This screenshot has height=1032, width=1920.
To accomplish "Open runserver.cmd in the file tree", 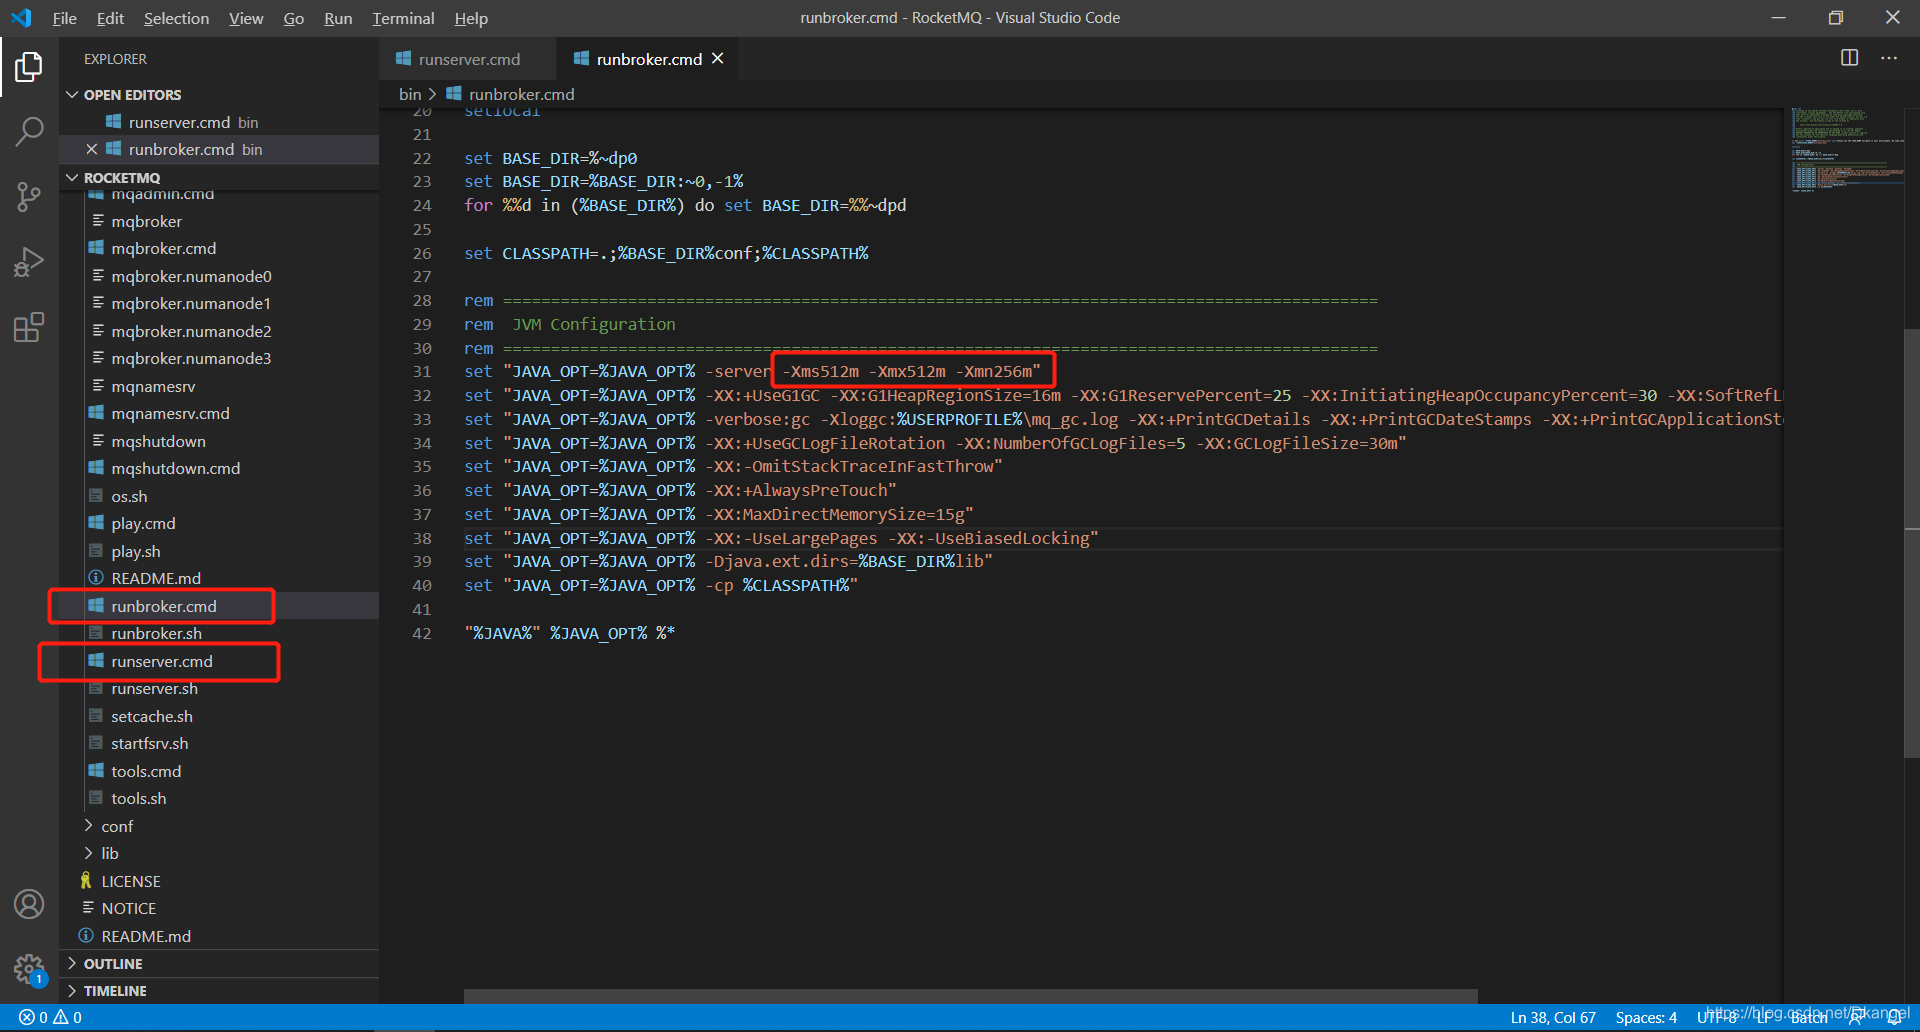I will point(219,661).
